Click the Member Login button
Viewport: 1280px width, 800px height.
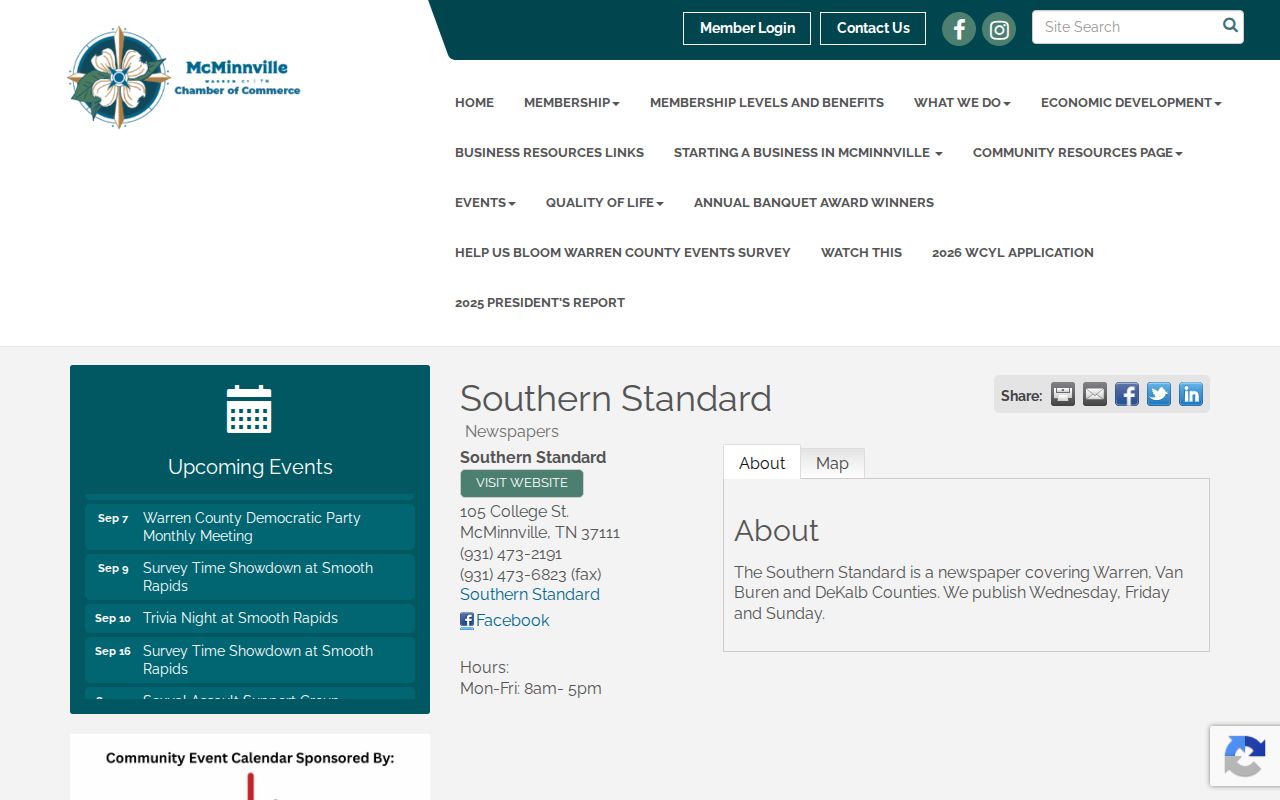747,28
